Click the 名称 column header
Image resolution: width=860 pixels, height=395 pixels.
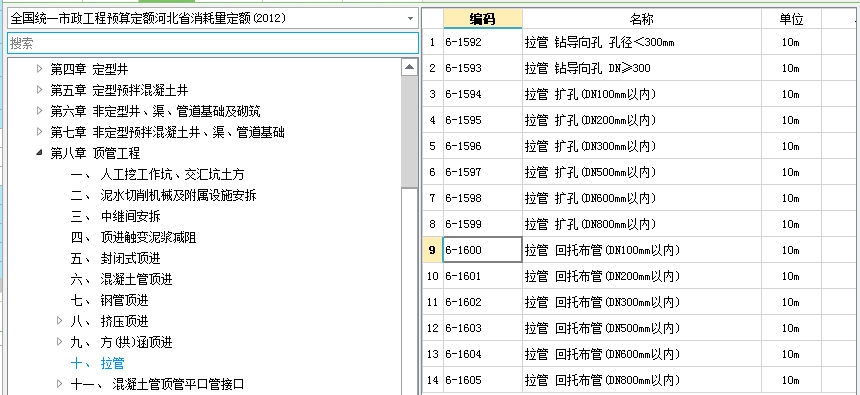tap(641, 19)
